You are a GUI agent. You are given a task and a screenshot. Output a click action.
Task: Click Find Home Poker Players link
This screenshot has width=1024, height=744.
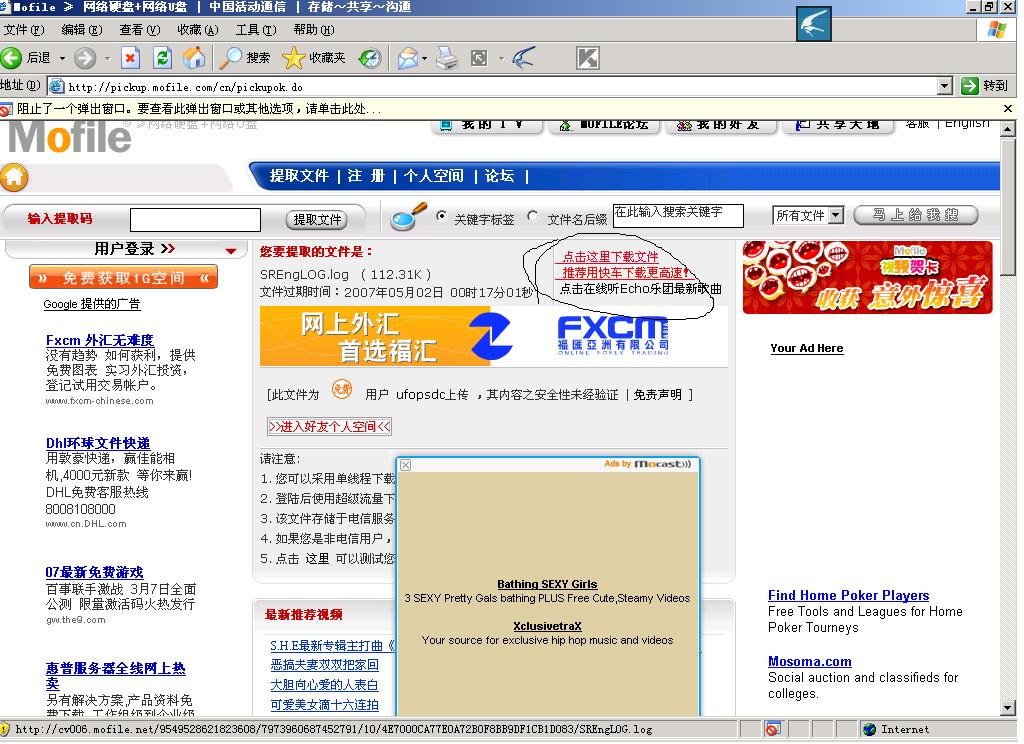[848, 596]
